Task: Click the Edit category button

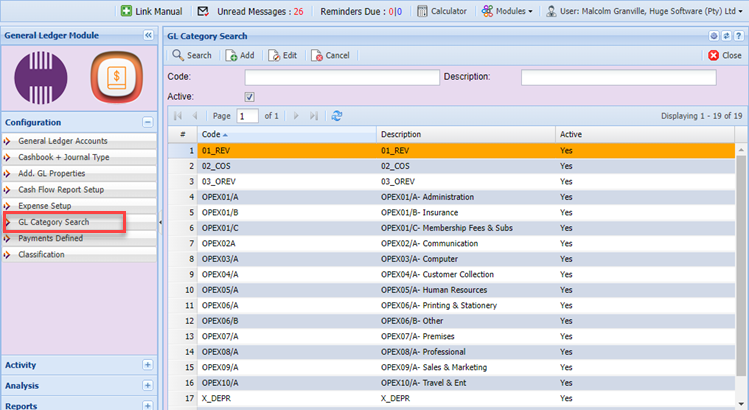Action: pyautogui.click(x=281, y=55)
